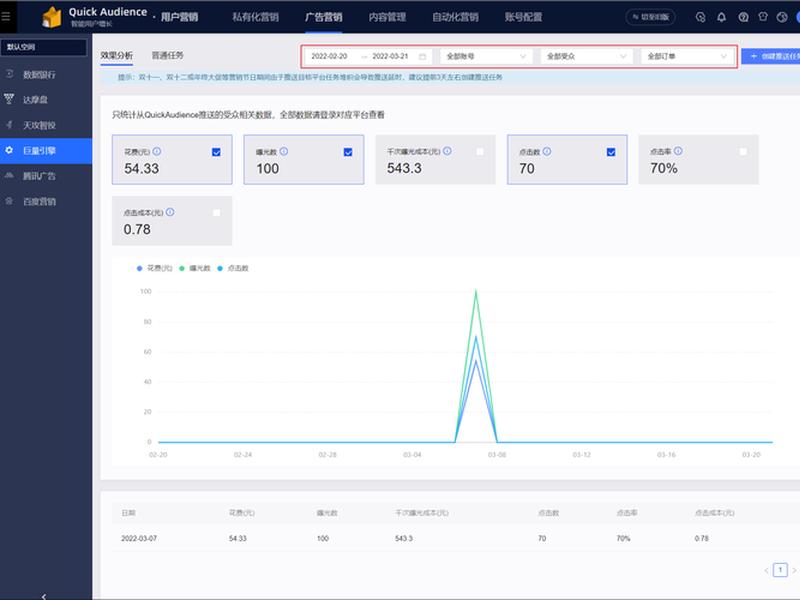800x600 pixels.
Task: Click start date 2022-02-20 field
Action: click(330, 56)
